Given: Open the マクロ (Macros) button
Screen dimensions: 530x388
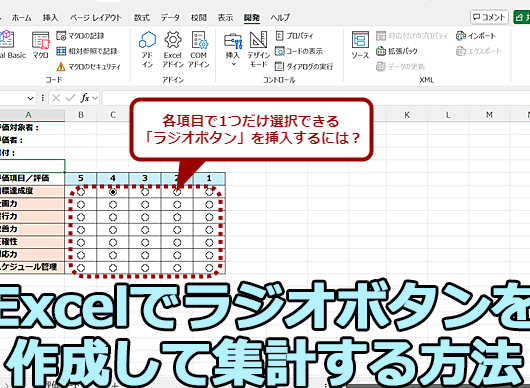Looking at the screenshot, I should tap(41, 45).
